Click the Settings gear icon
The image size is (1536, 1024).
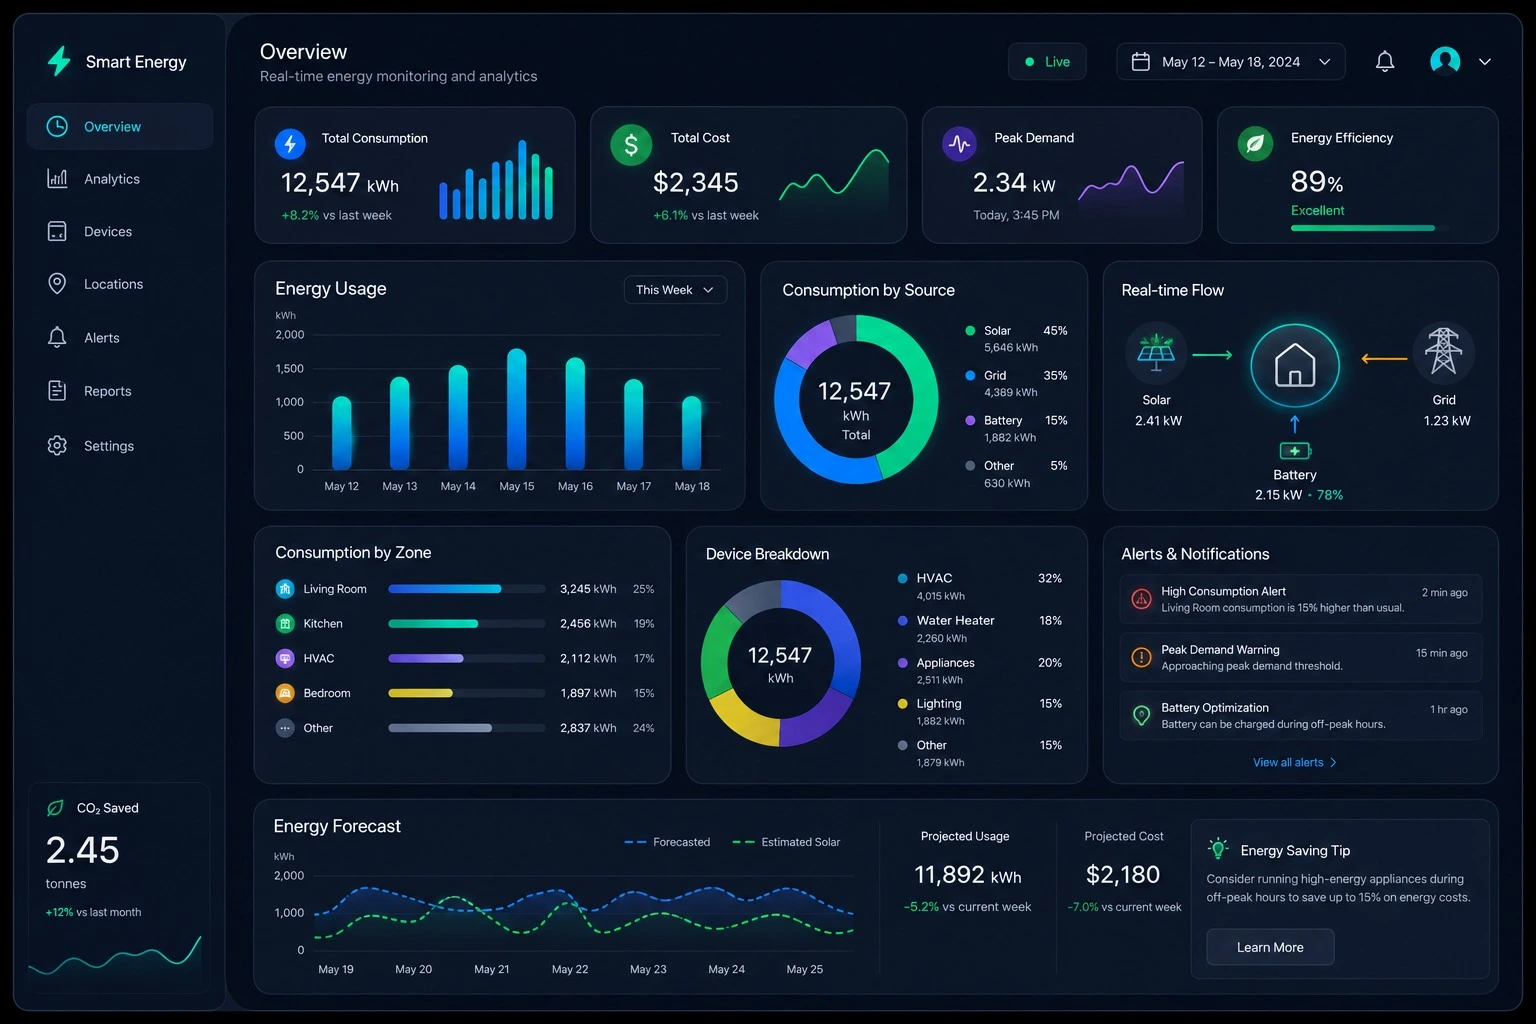coord(57,445)
